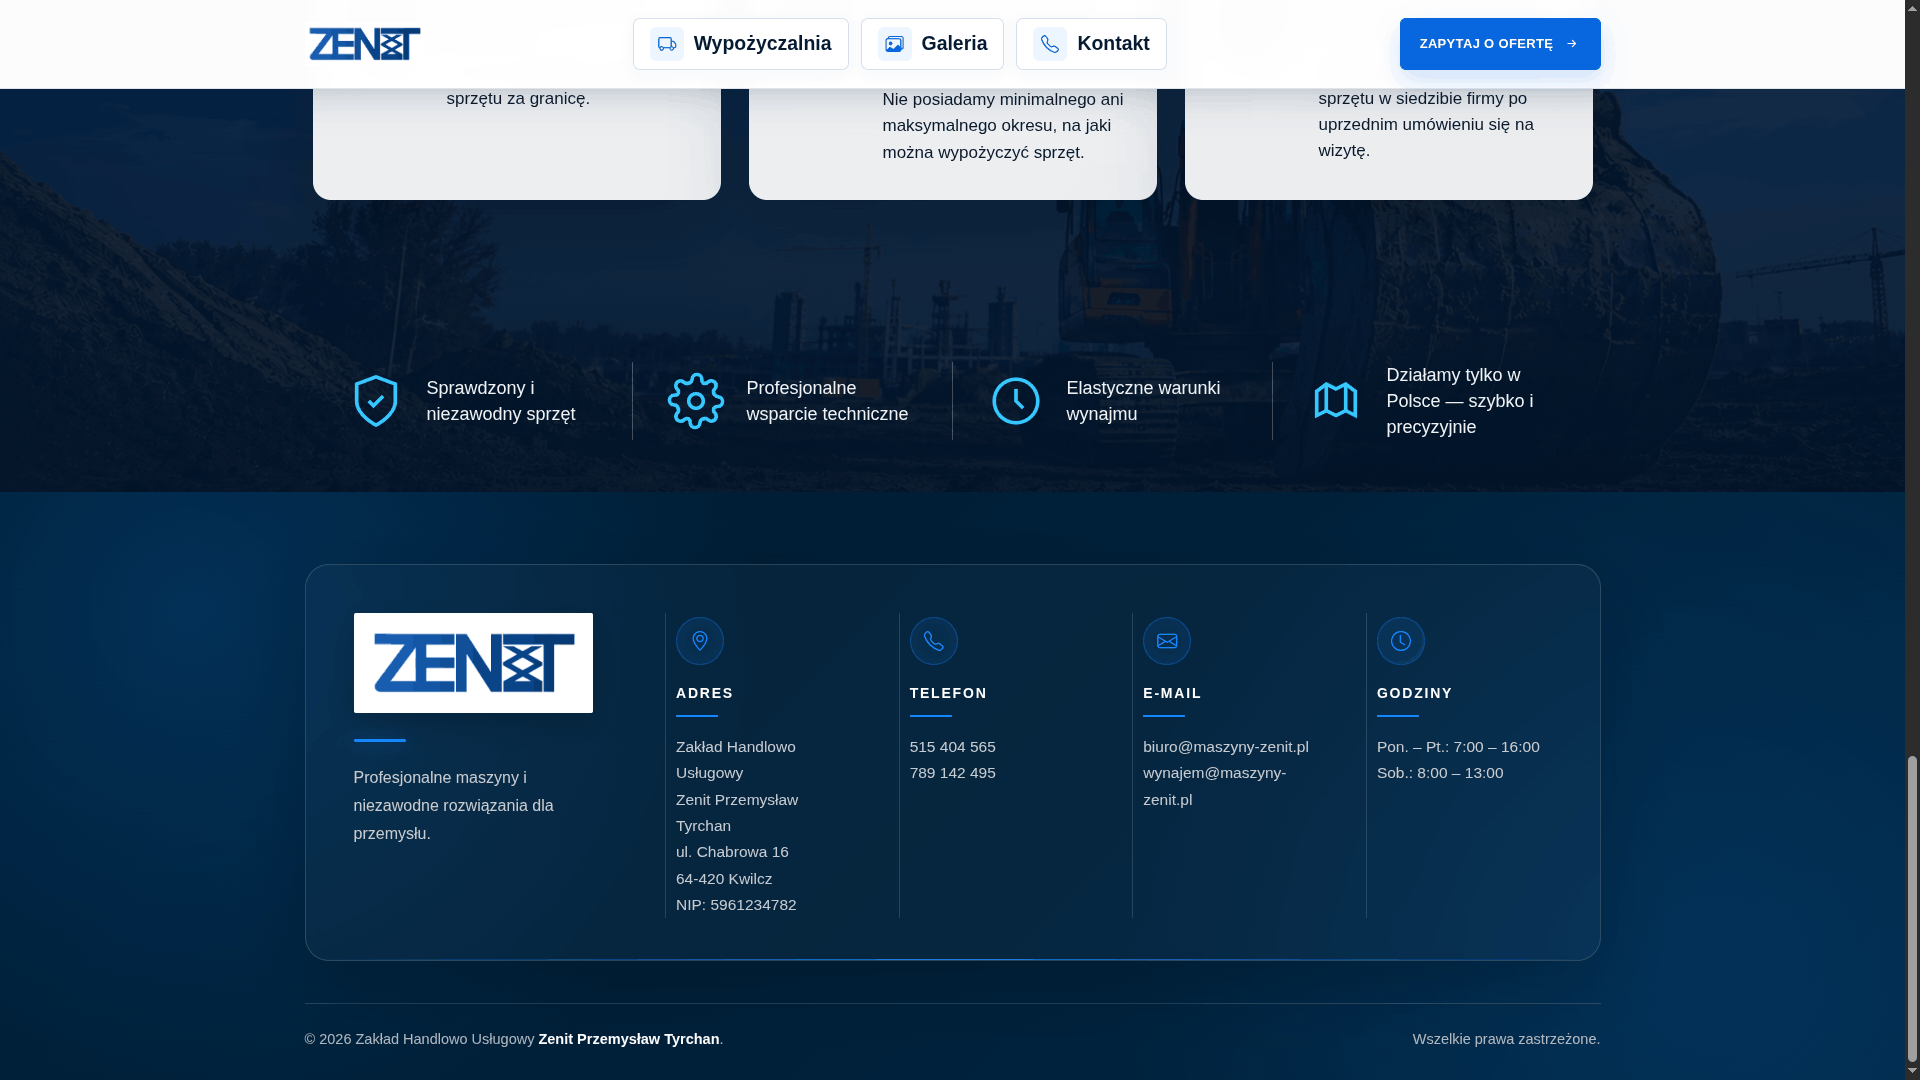Click the ul. Chabrowa 16 address line
Screen dimensions: 1920x1080
(733, 852)
